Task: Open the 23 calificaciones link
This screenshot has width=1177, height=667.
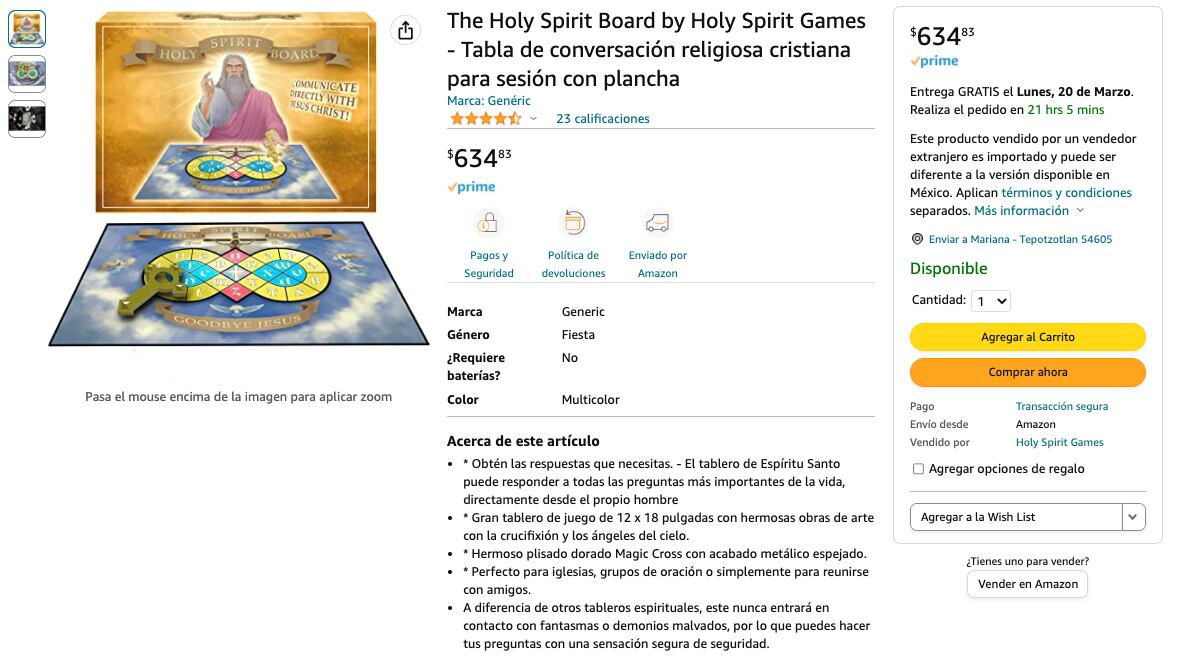Action: 603,118
